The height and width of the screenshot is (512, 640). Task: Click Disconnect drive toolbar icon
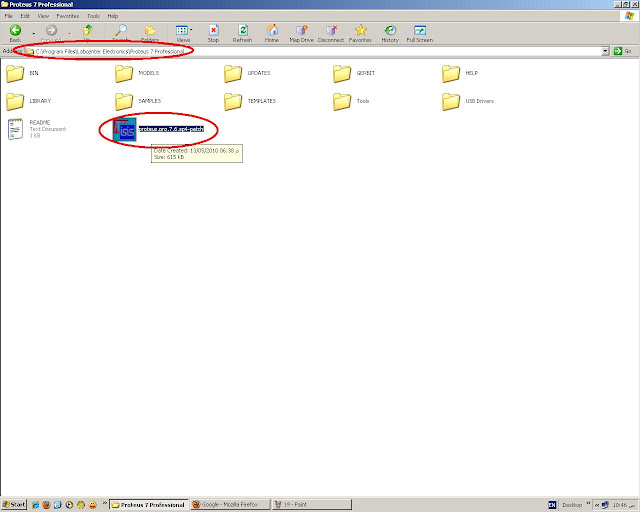pyautogui.click(x=331, y=33)
